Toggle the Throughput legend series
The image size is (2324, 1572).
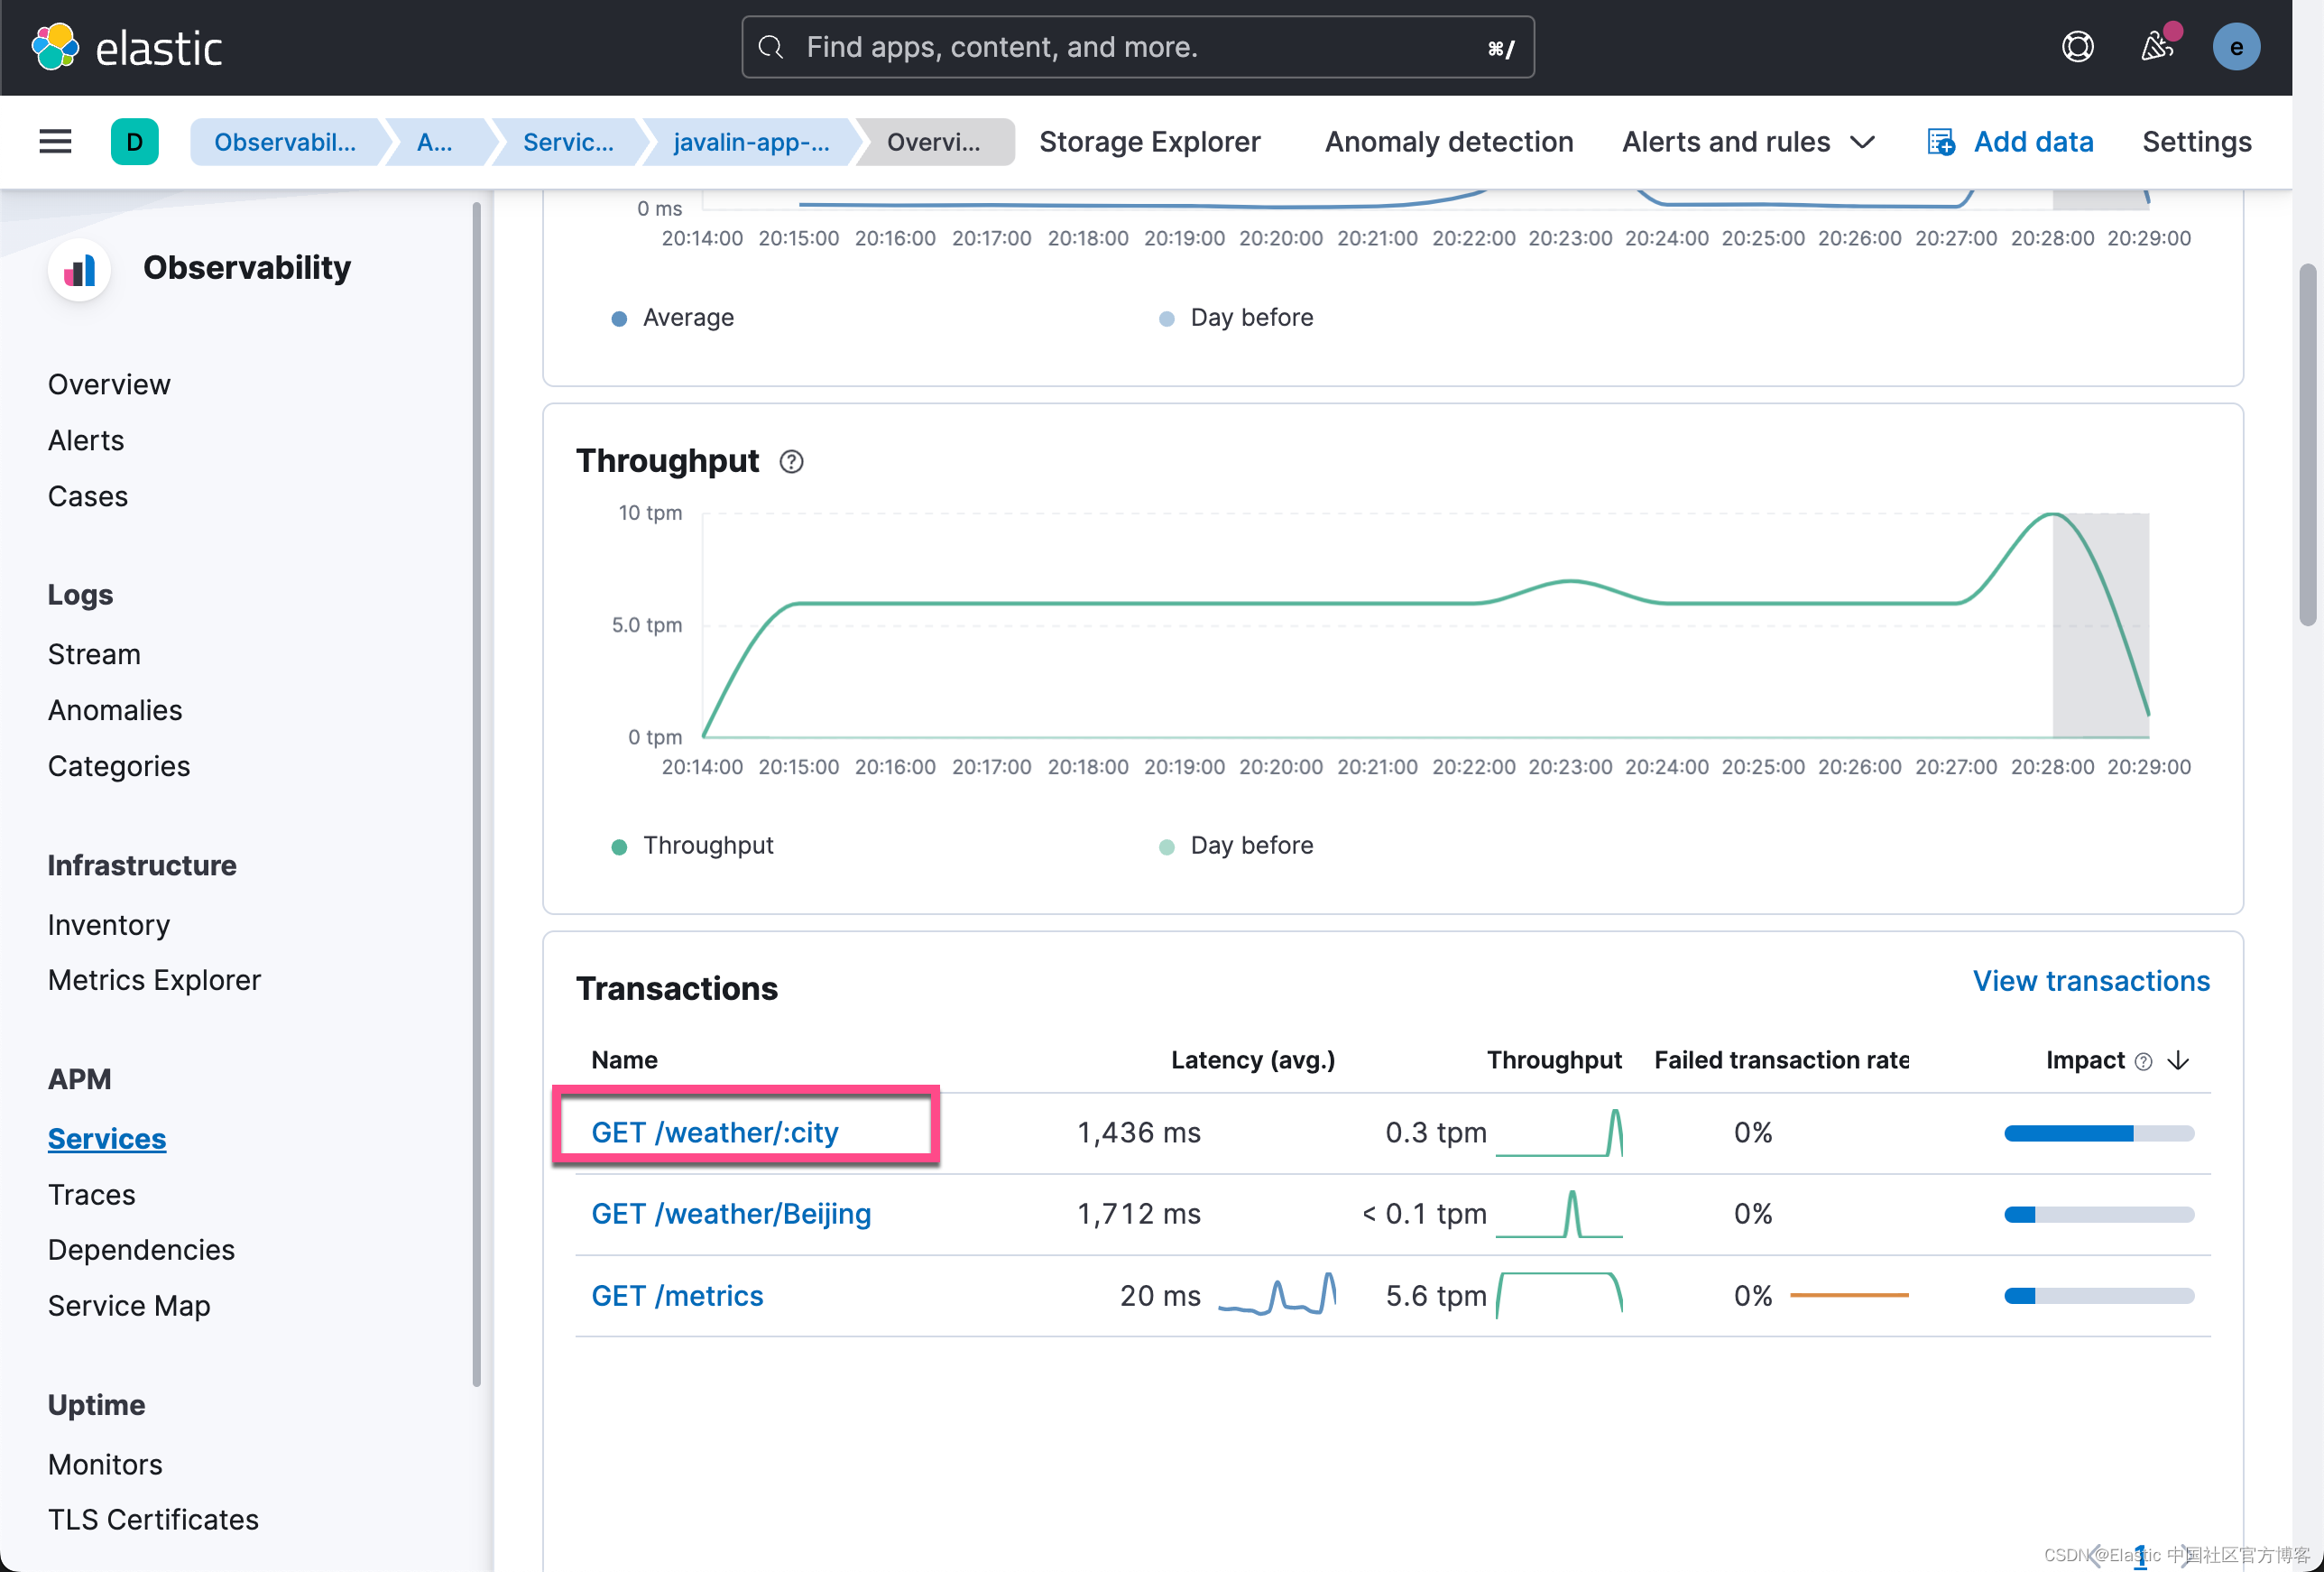click(x=692, y=846)
